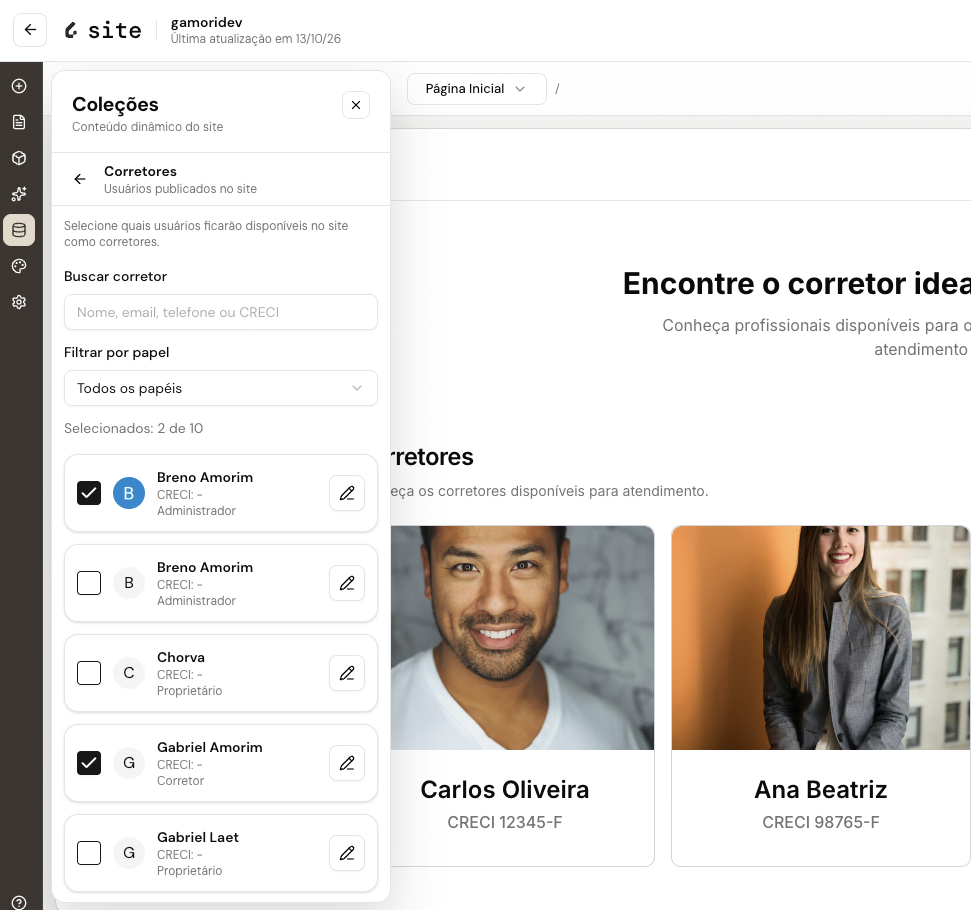Click the gamoridev project name
Image resolution: width=971 pixels, height=910 pixels.
206,22
